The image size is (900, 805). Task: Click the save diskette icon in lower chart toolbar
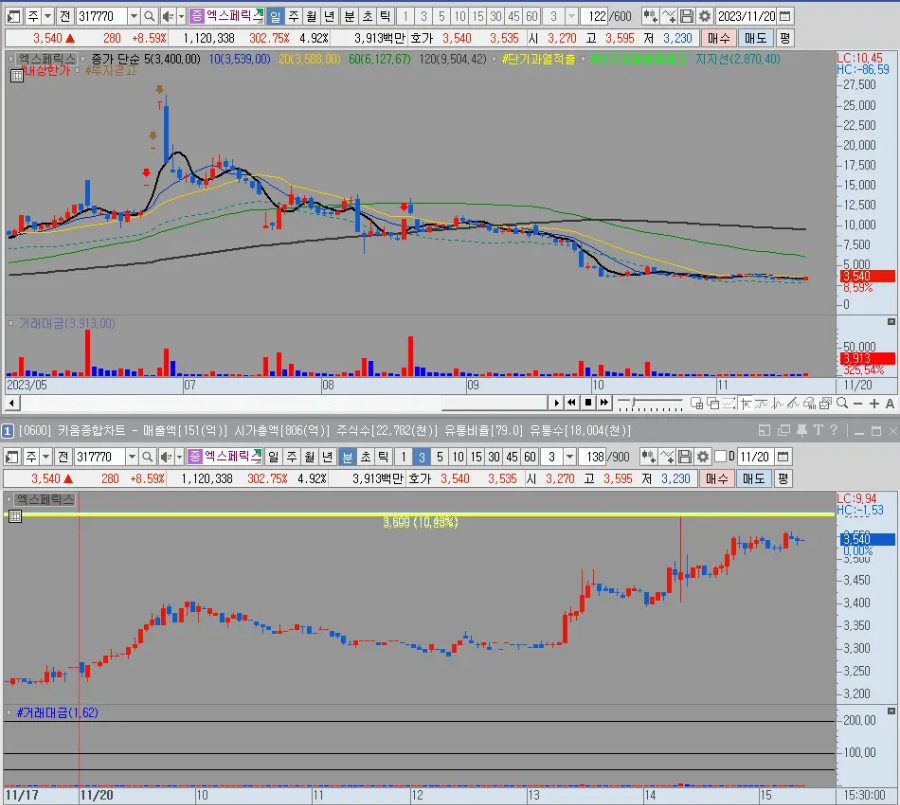point(685,456)
